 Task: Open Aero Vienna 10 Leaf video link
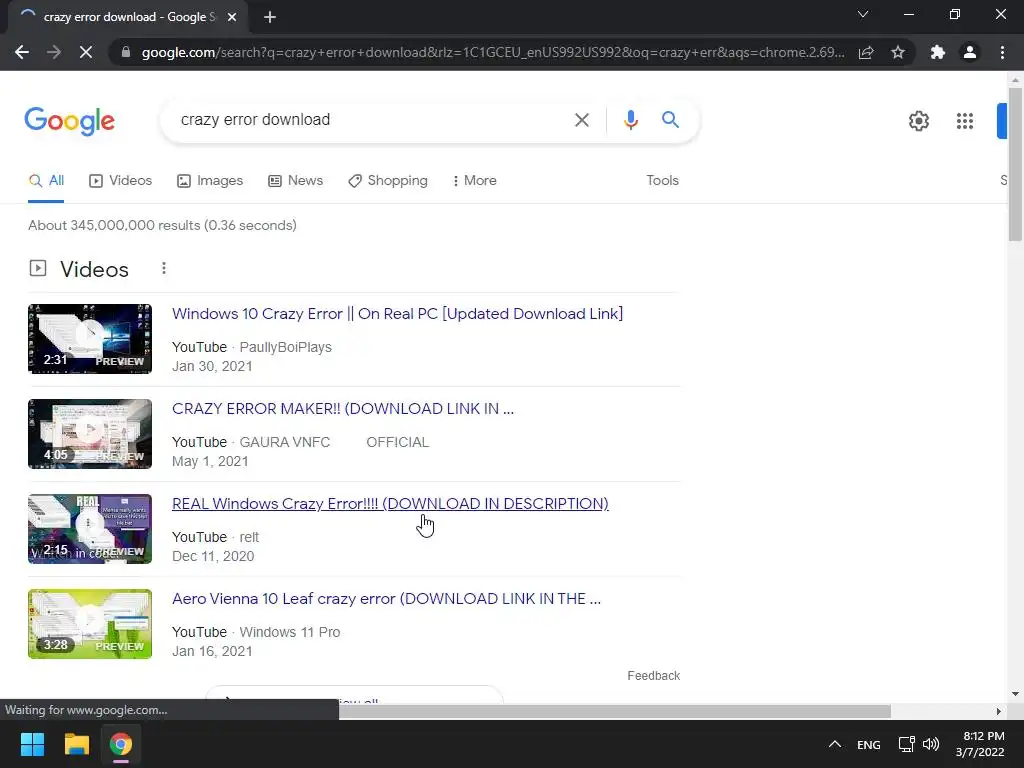pos(386,599)
